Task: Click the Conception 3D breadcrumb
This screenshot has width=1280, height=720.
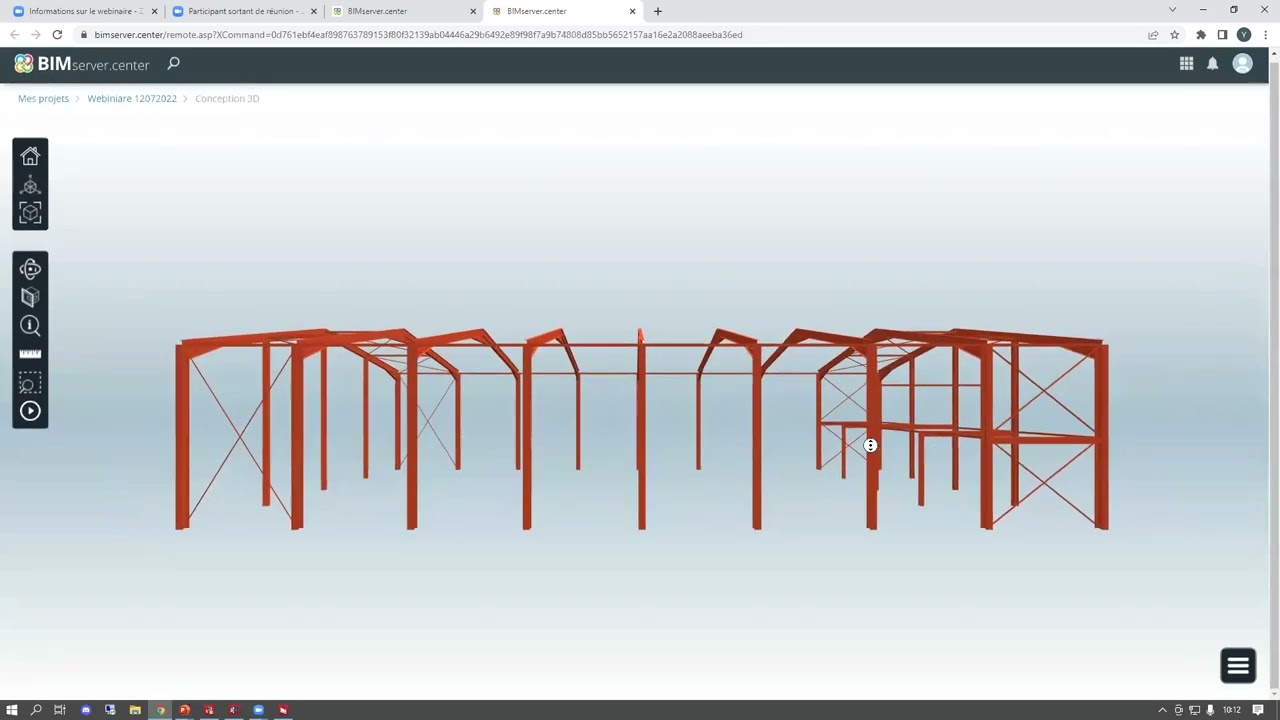Action: [x=227, y=98]
